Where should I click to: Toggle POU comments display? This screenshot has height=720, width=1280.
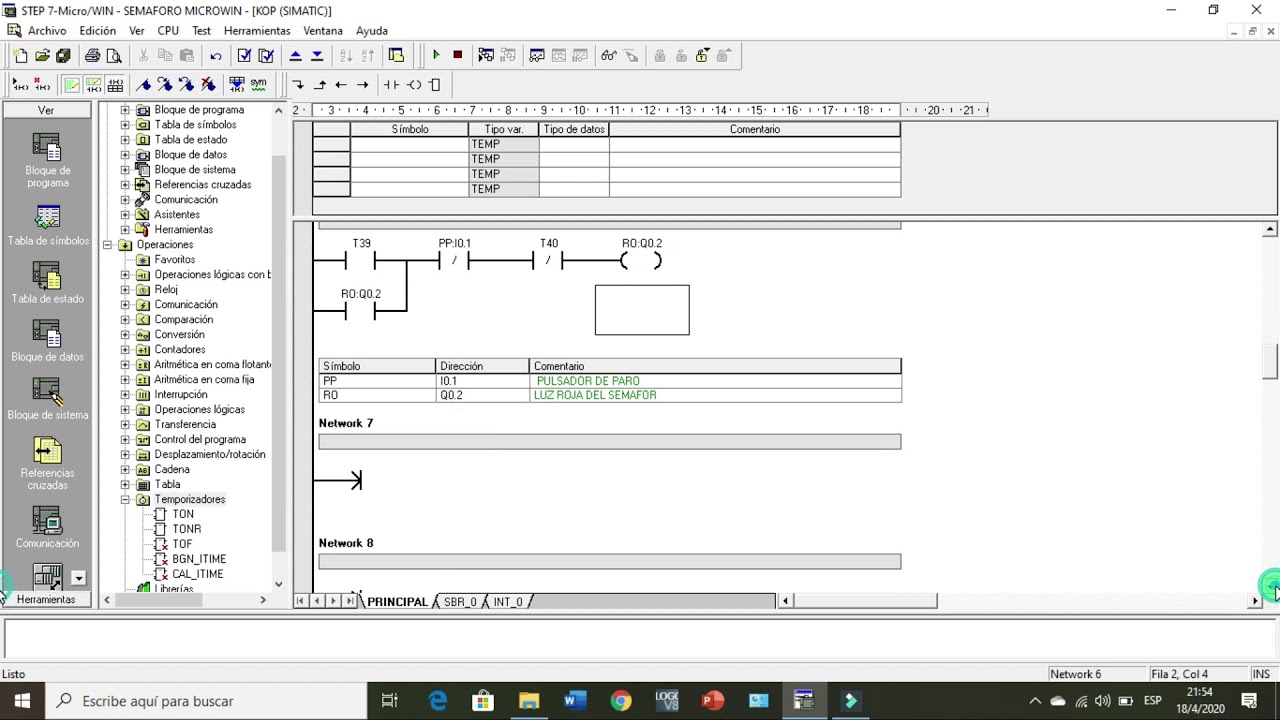pos(72,85)
